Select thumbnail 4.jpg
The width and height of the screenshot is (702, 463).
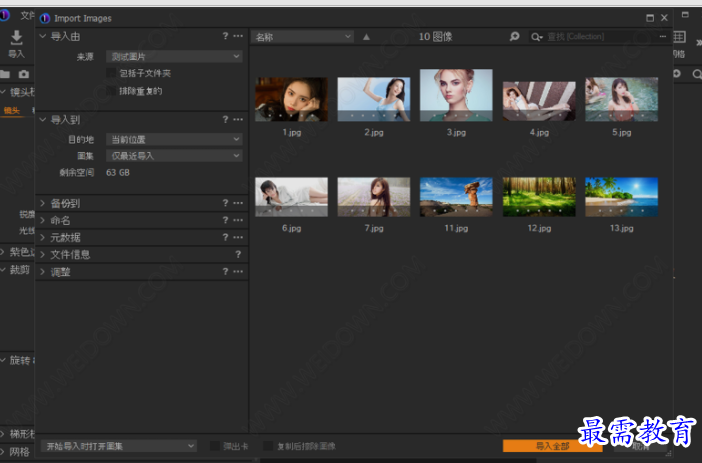[539, 101]
